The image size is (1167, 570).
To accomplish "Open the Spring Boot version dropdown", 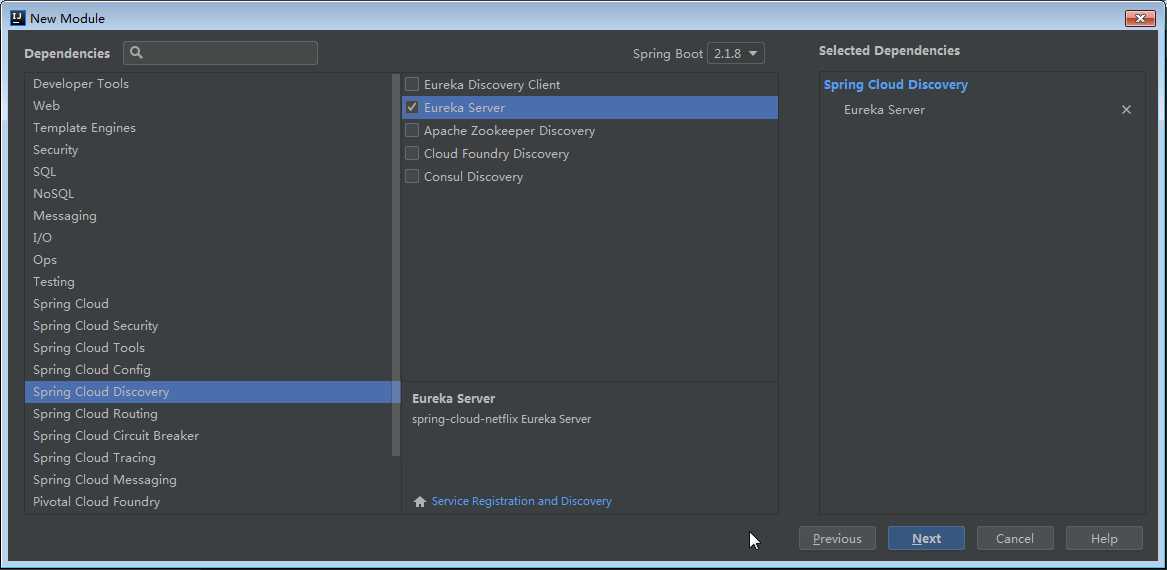I will (735, 54).
